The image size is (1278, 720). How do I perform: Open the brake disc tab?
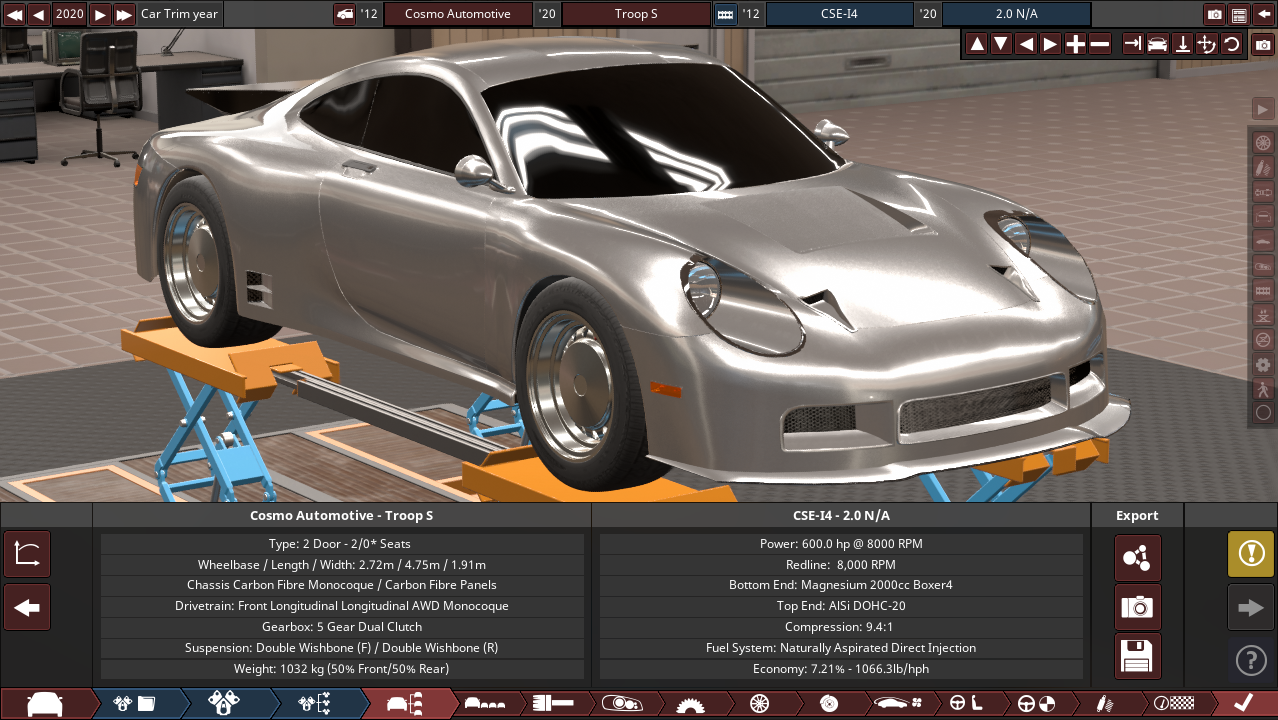pos(828,703)
